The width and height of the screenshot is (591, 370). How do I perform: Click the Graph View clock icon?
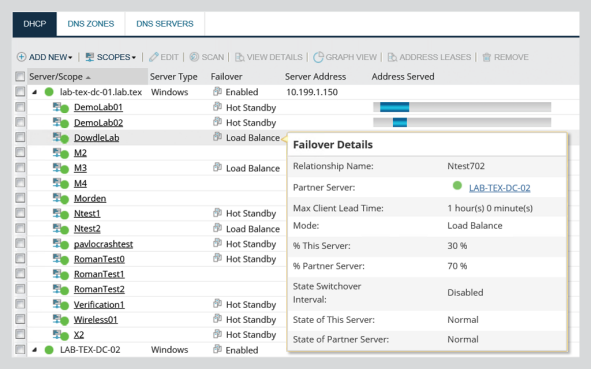coord(318,57)
